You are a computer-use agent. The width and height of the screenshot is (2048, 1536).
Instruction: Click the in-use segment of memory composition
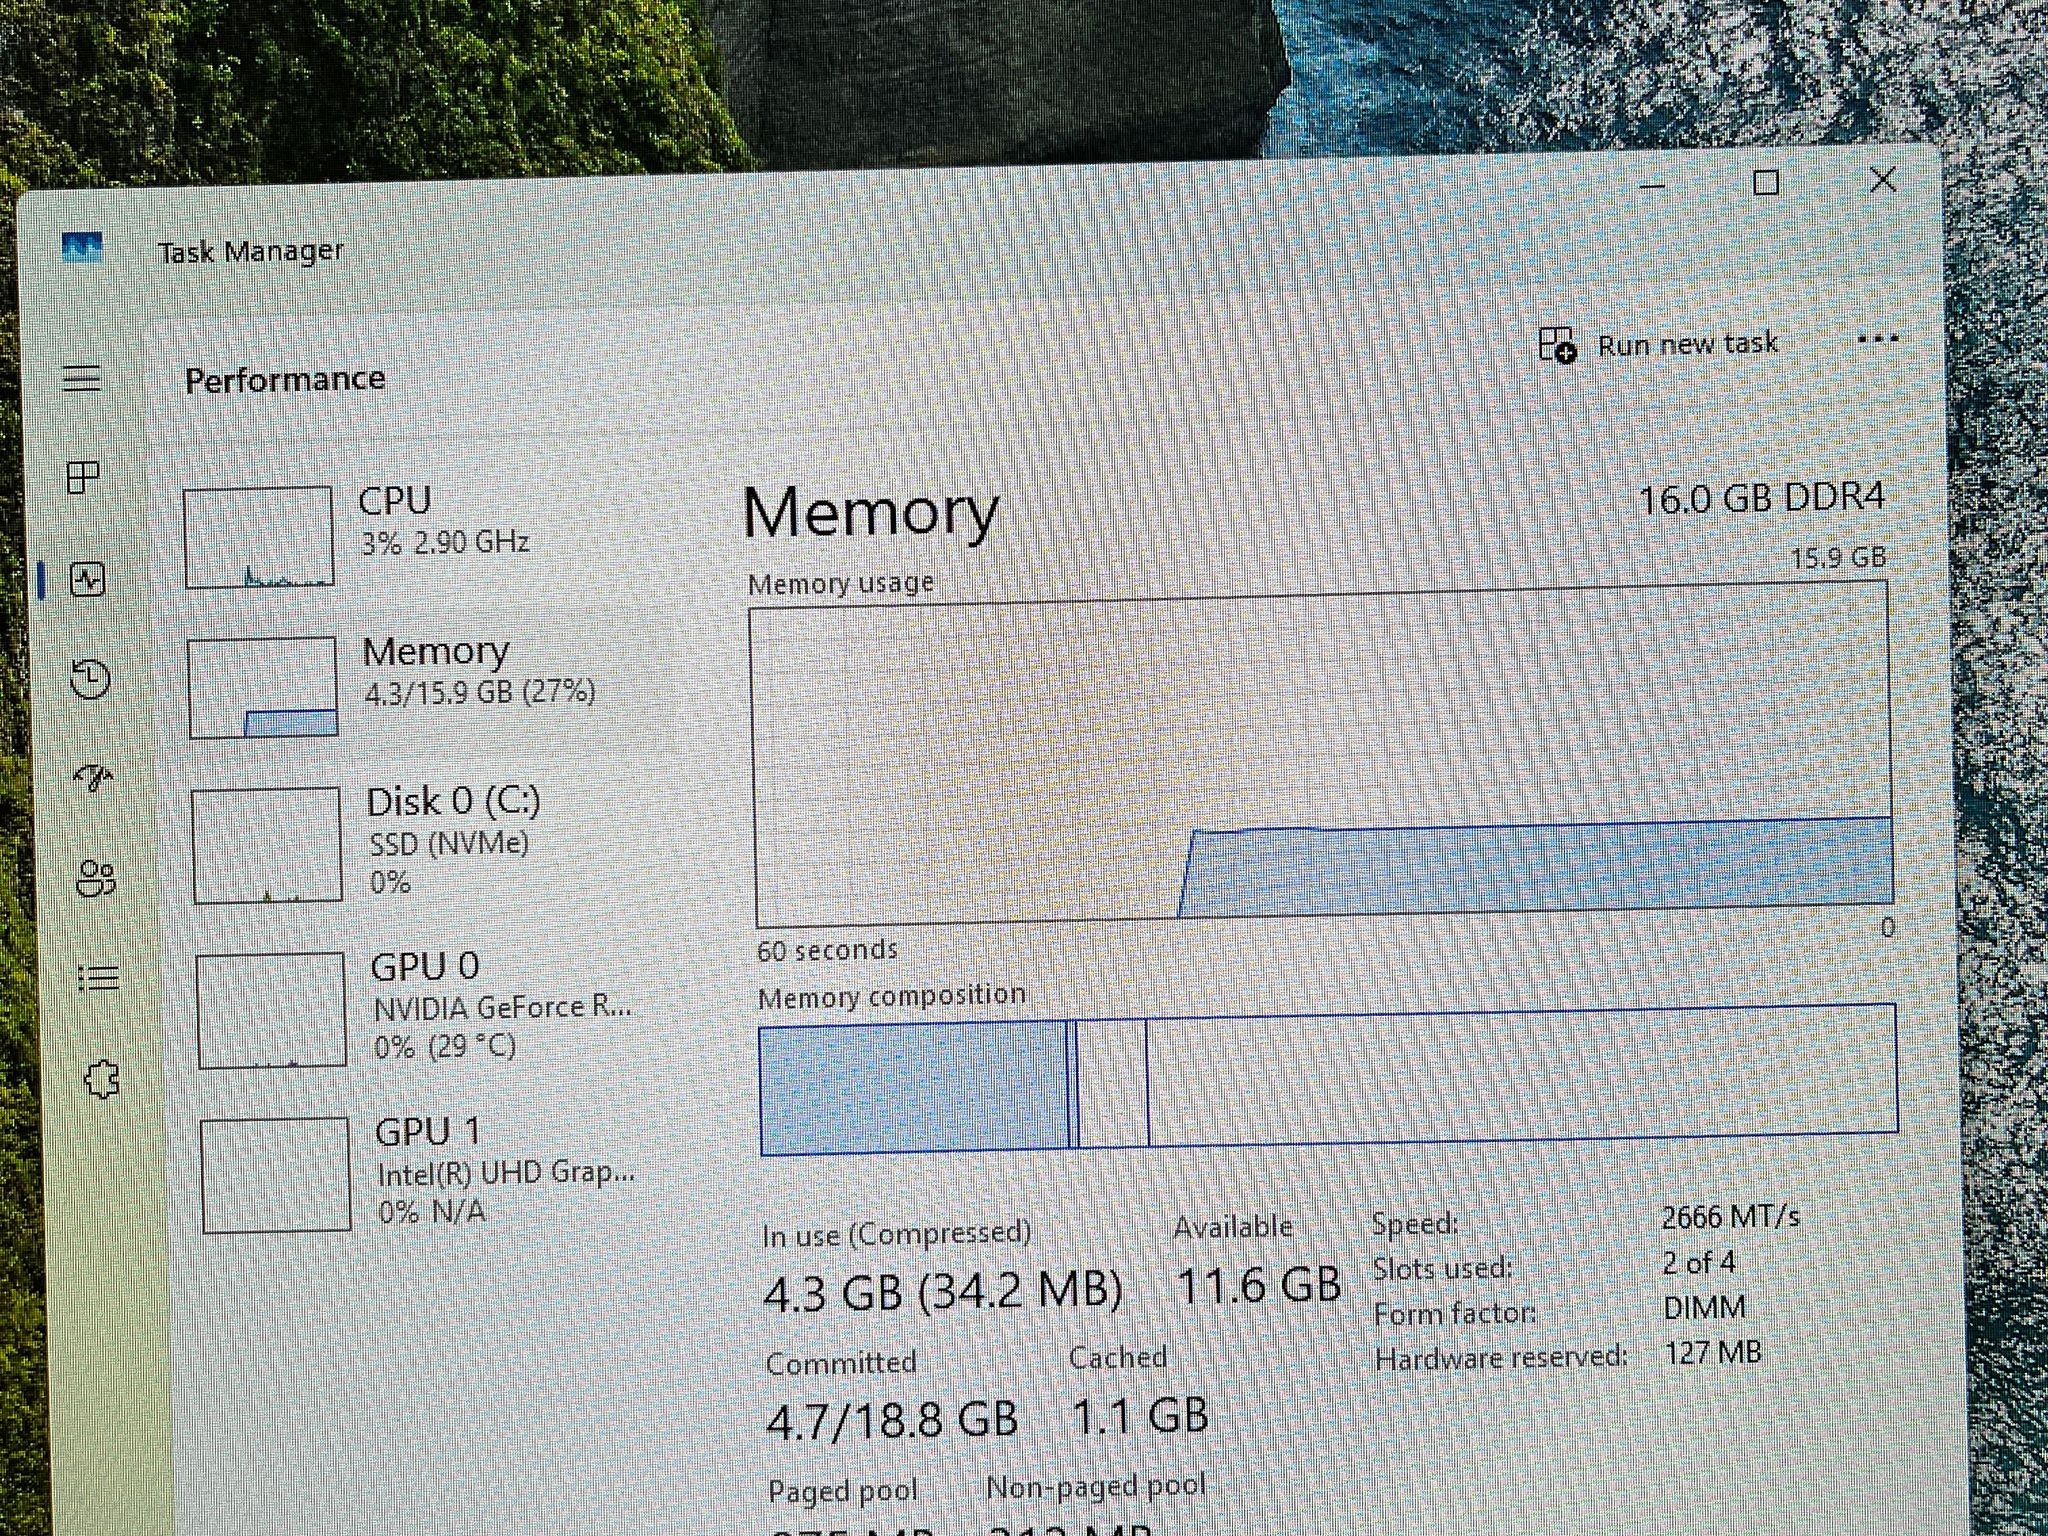pyautogui.click(x=914, y=1086)
